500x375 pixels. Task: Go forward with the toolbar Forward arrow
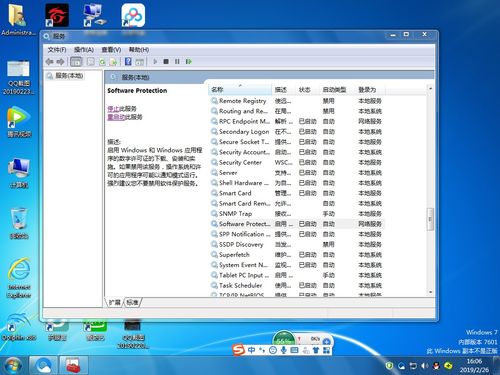point(60,62)
